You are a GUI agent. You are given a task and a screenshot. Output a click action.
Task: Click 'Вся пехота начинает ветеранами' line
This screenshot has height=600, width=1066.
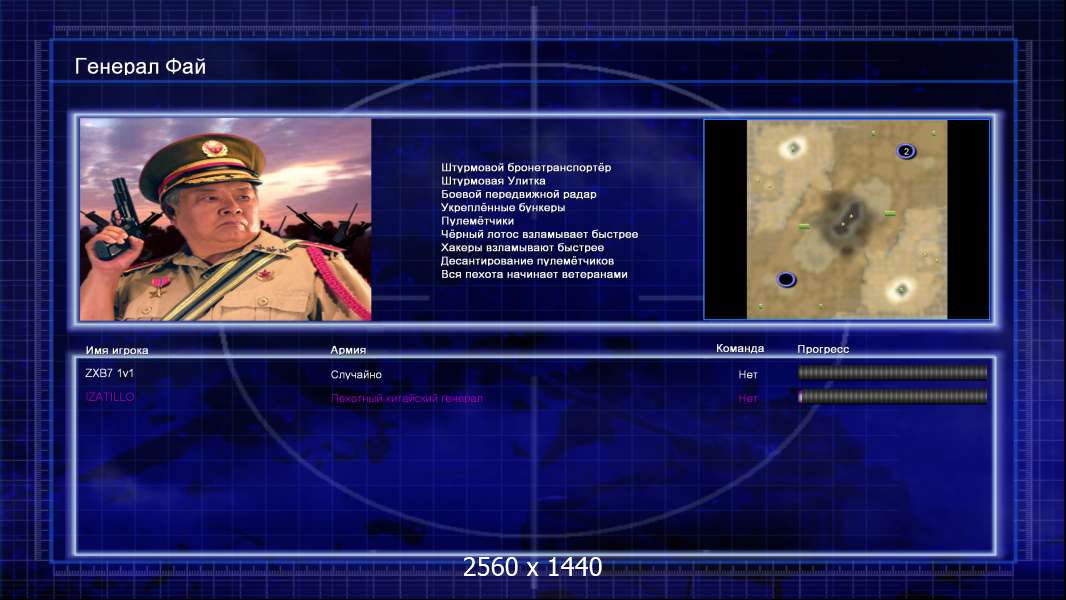(x=534, y=275)
